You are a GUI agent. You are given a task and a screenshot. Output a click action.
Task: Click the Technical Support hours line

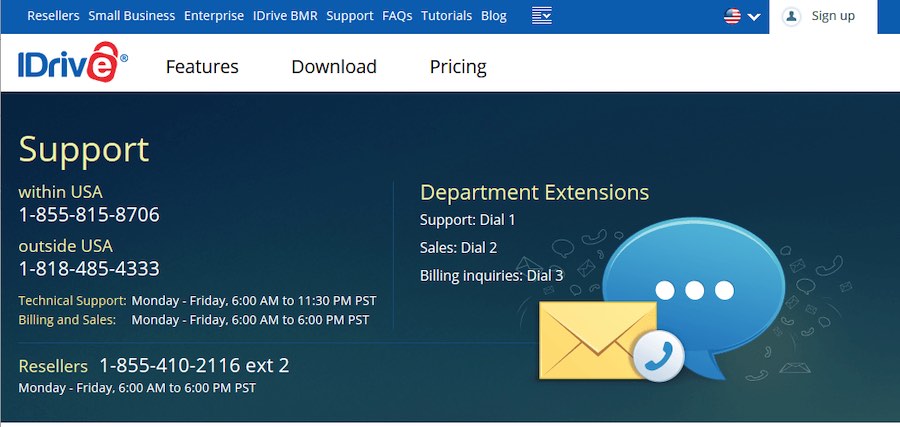click(197, 301)
